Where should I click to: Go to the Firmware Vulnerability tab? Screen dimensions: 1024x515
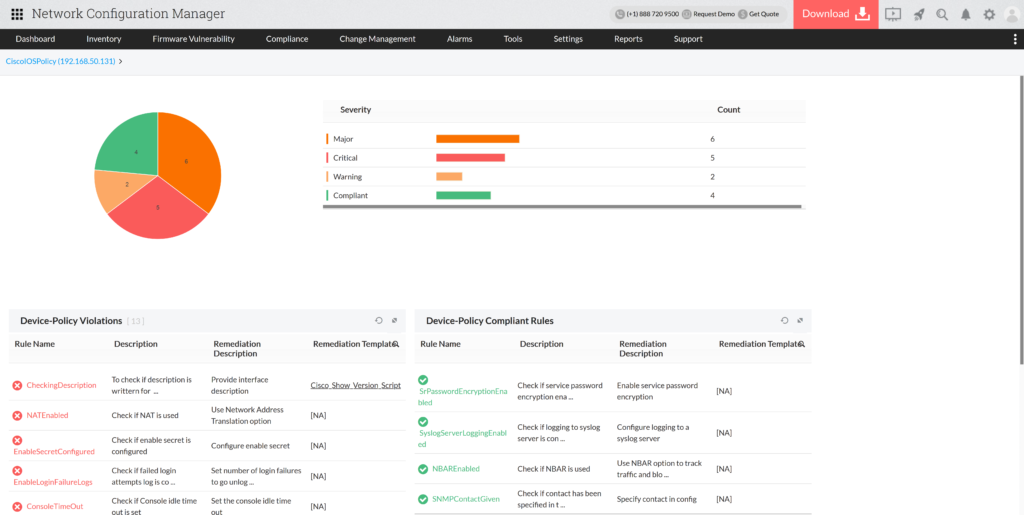point(193,39)
